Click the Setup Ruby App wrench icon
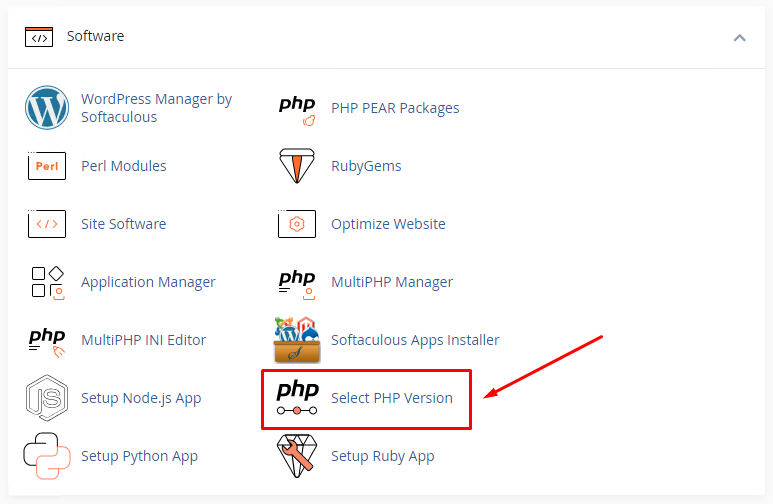This screenshot has height=504, width=773. 297,456
